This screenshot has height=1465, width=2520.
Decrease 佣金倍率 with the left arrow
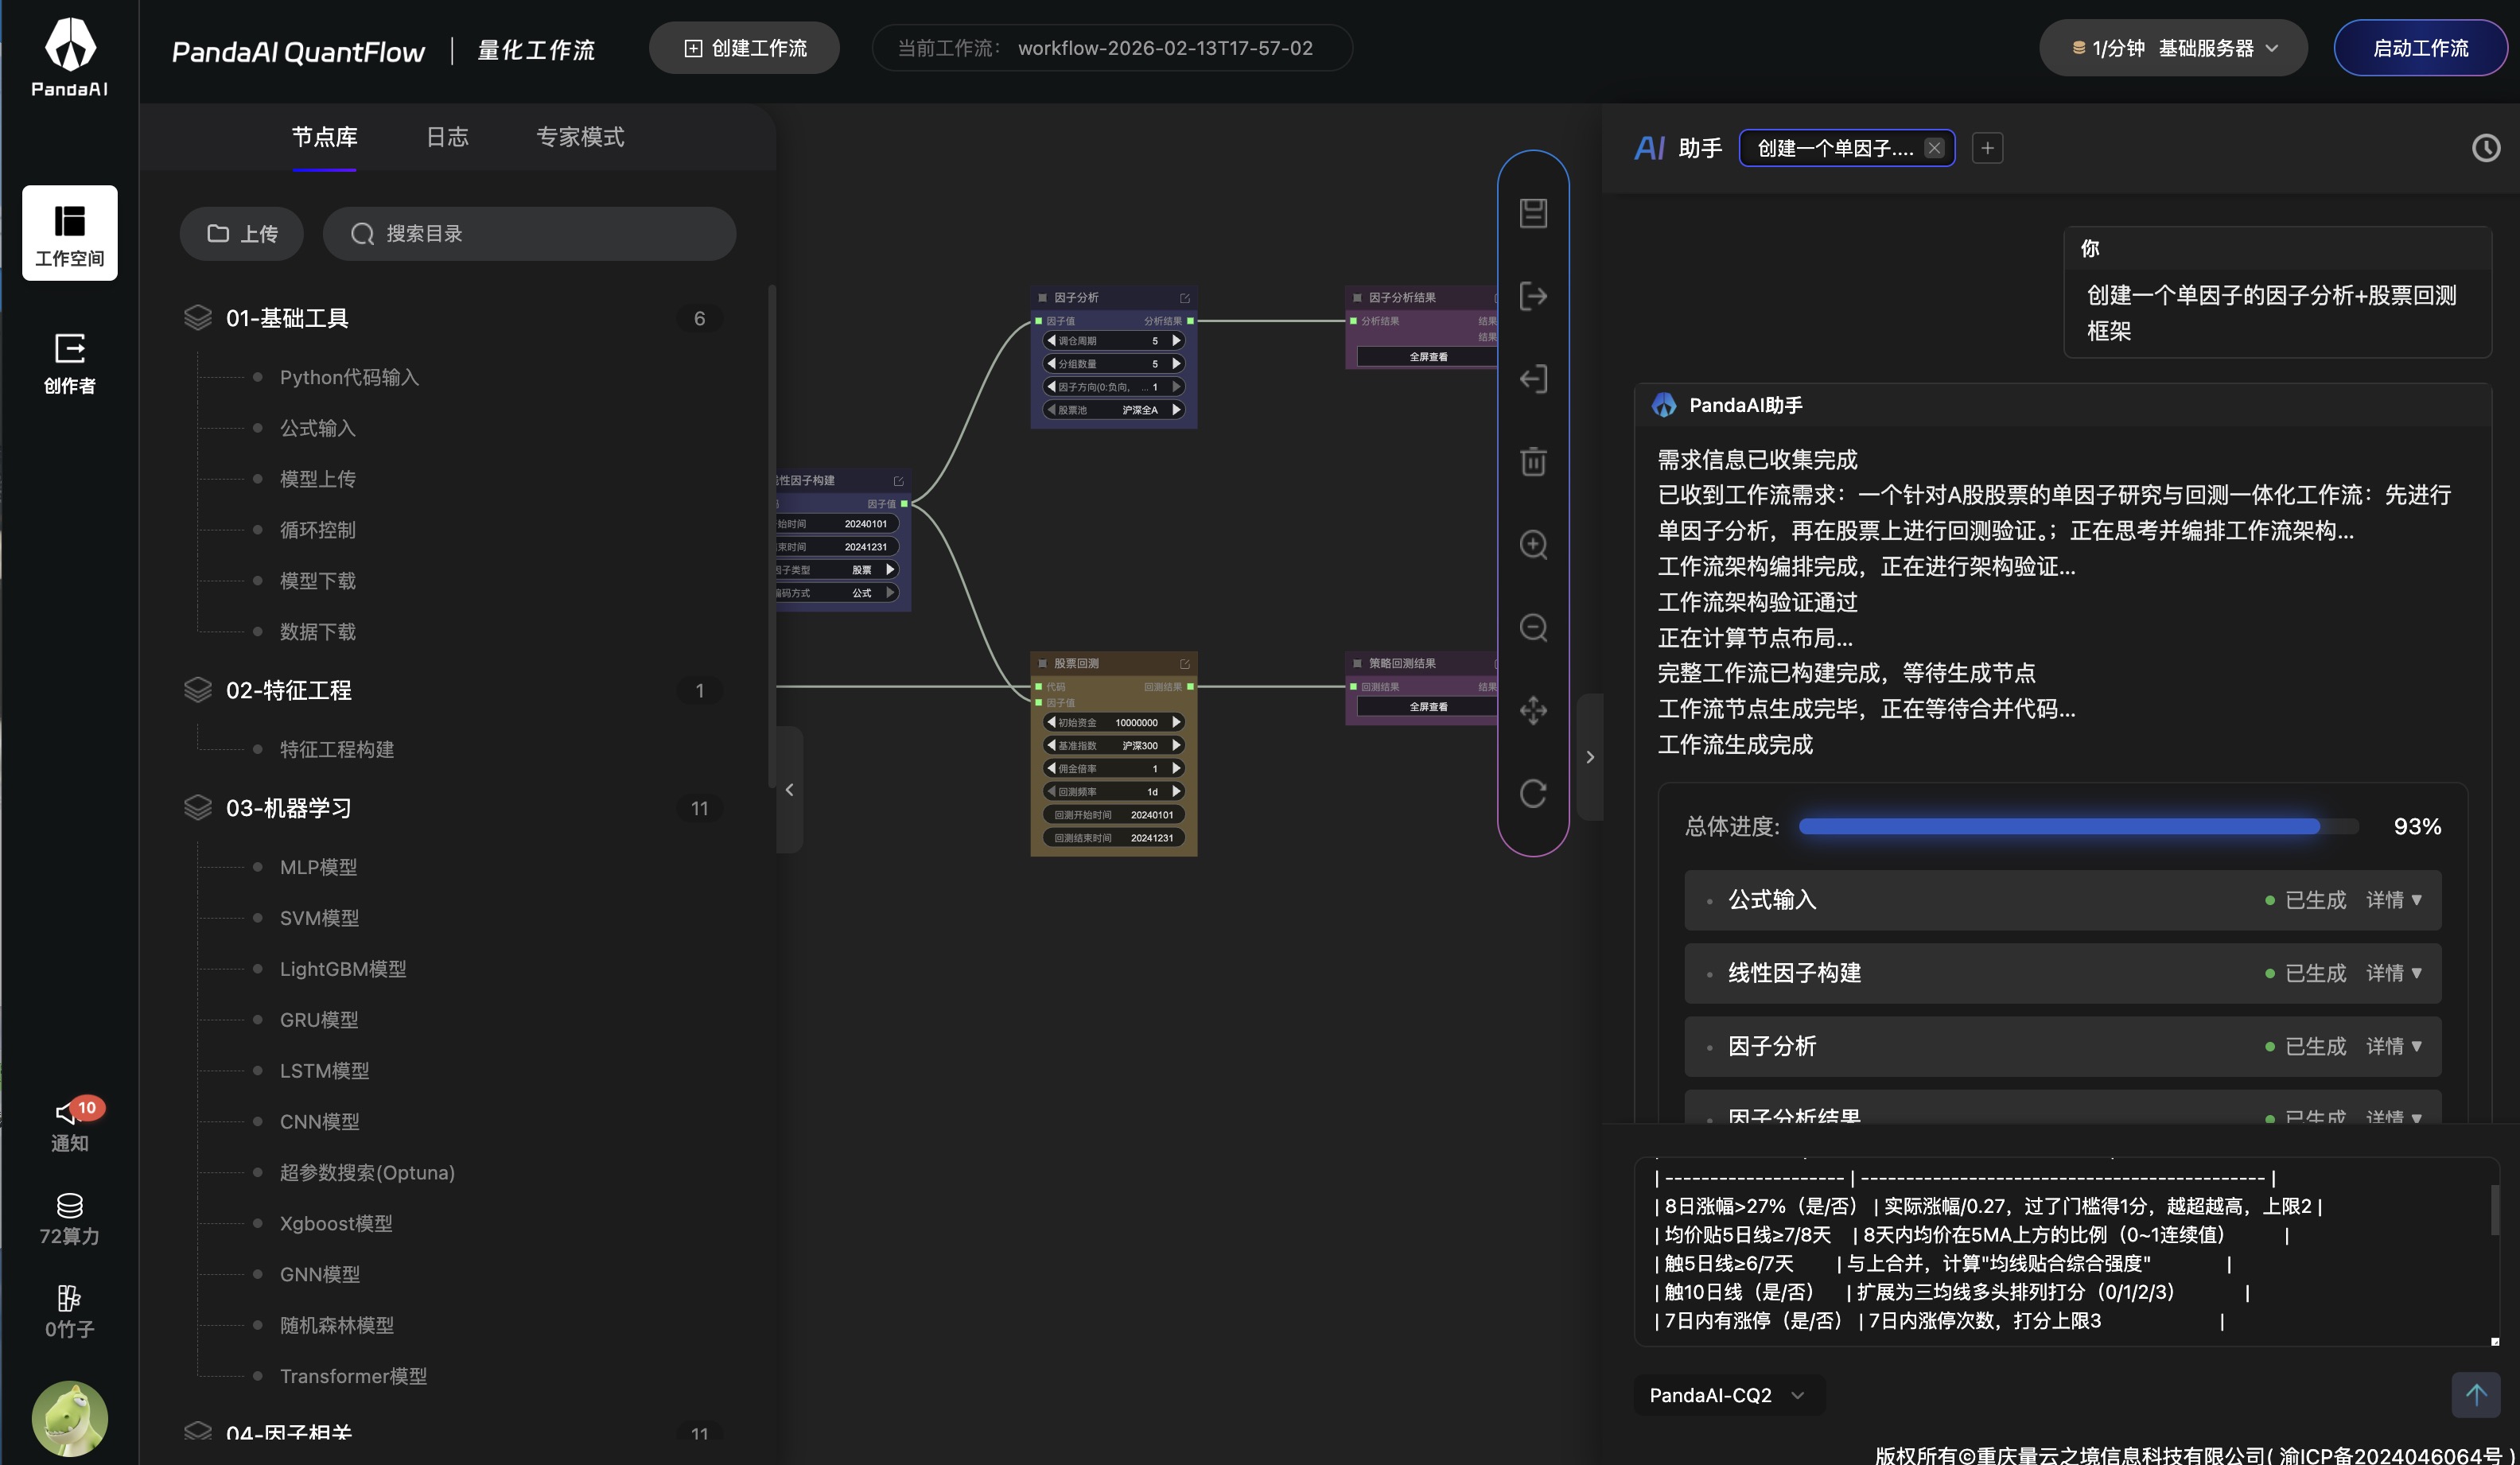click(x=1051, y=768)
